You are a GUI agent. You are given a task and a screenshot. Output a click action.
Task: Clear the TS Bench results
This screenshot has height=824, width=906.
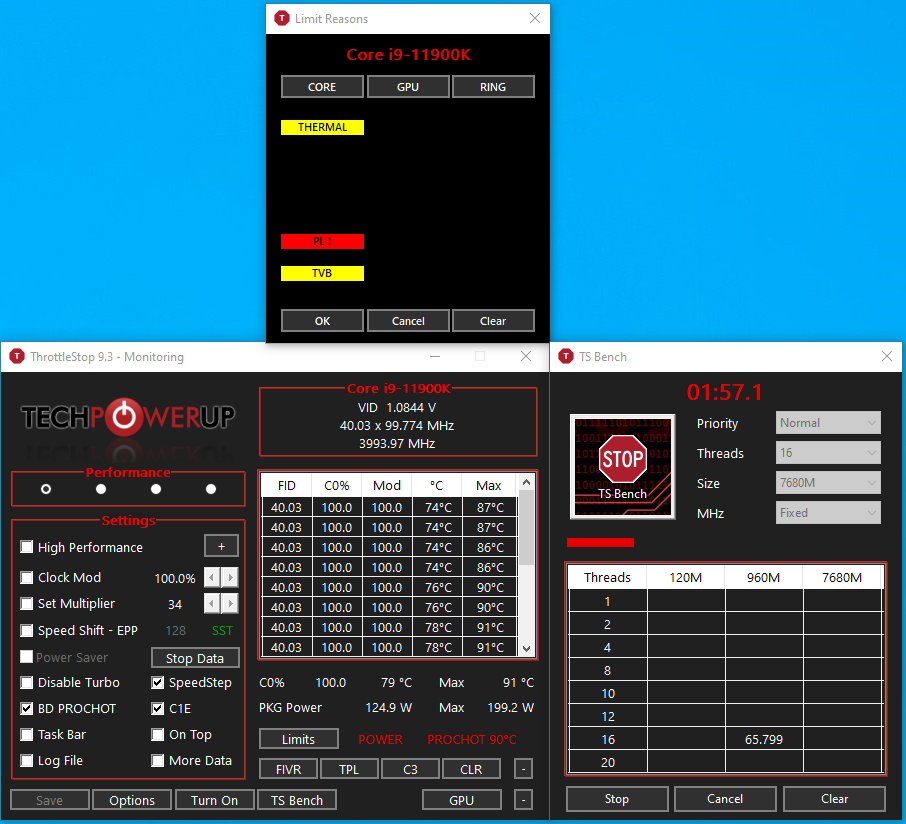pyautogui.click(x=834, y=799)
